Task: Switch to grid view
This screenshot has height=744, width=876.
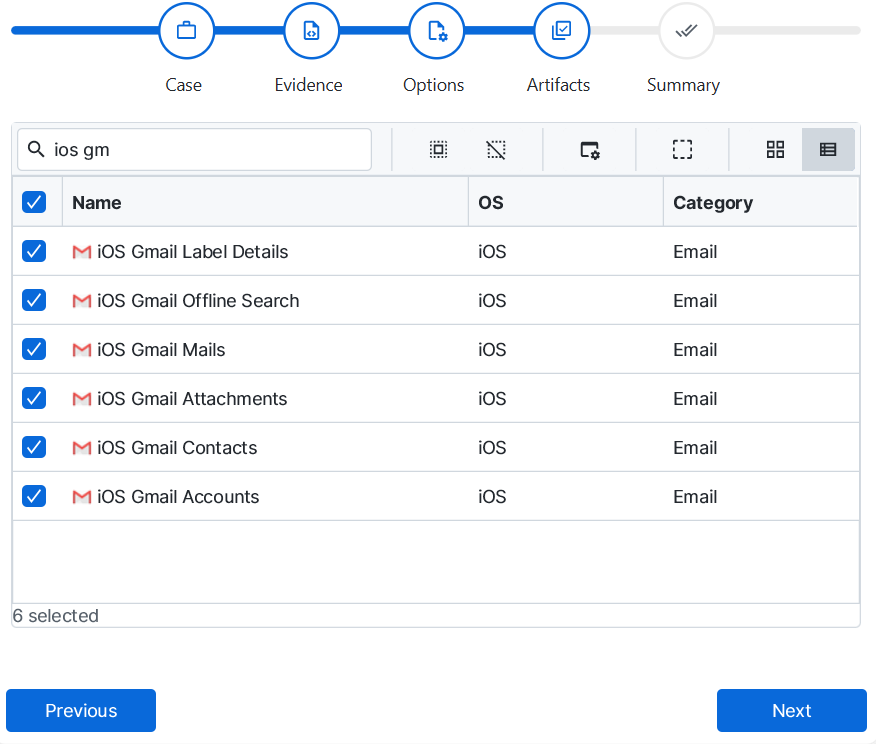Action: point(775,150)
